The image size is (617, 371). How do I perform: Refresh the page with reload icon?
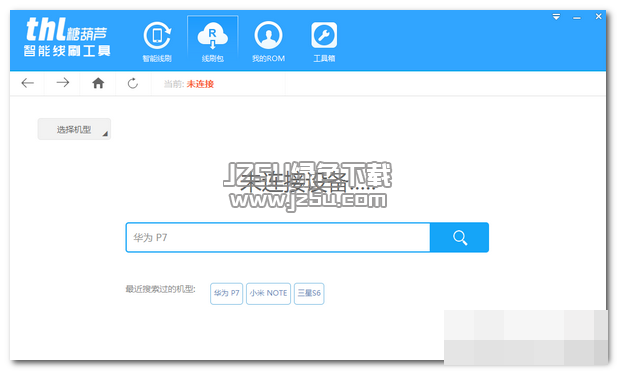[133, 83]
